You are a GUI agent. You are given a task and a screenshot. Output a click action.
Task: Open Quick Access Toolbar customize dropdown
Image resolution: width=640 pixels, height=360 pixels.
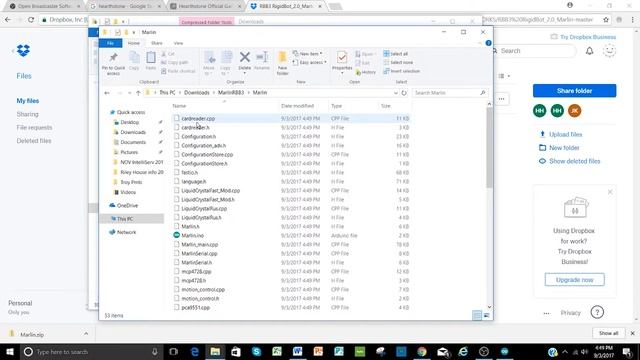(133, 32)
